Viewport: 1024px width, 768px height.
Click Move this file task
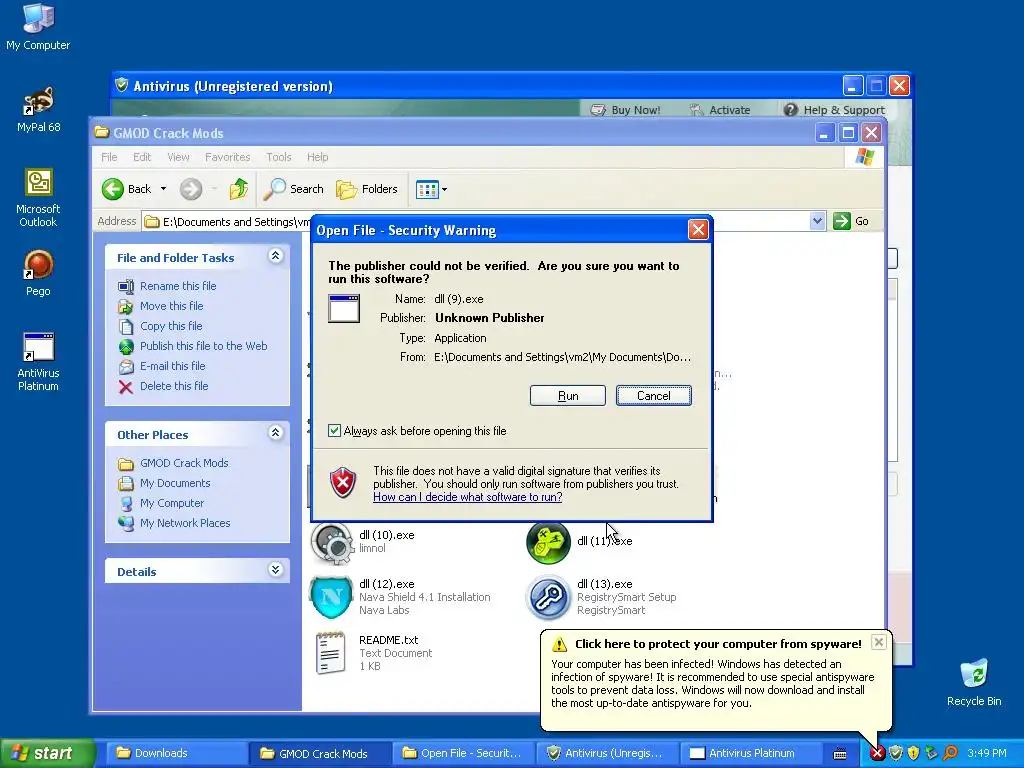(x=161, y=306)
